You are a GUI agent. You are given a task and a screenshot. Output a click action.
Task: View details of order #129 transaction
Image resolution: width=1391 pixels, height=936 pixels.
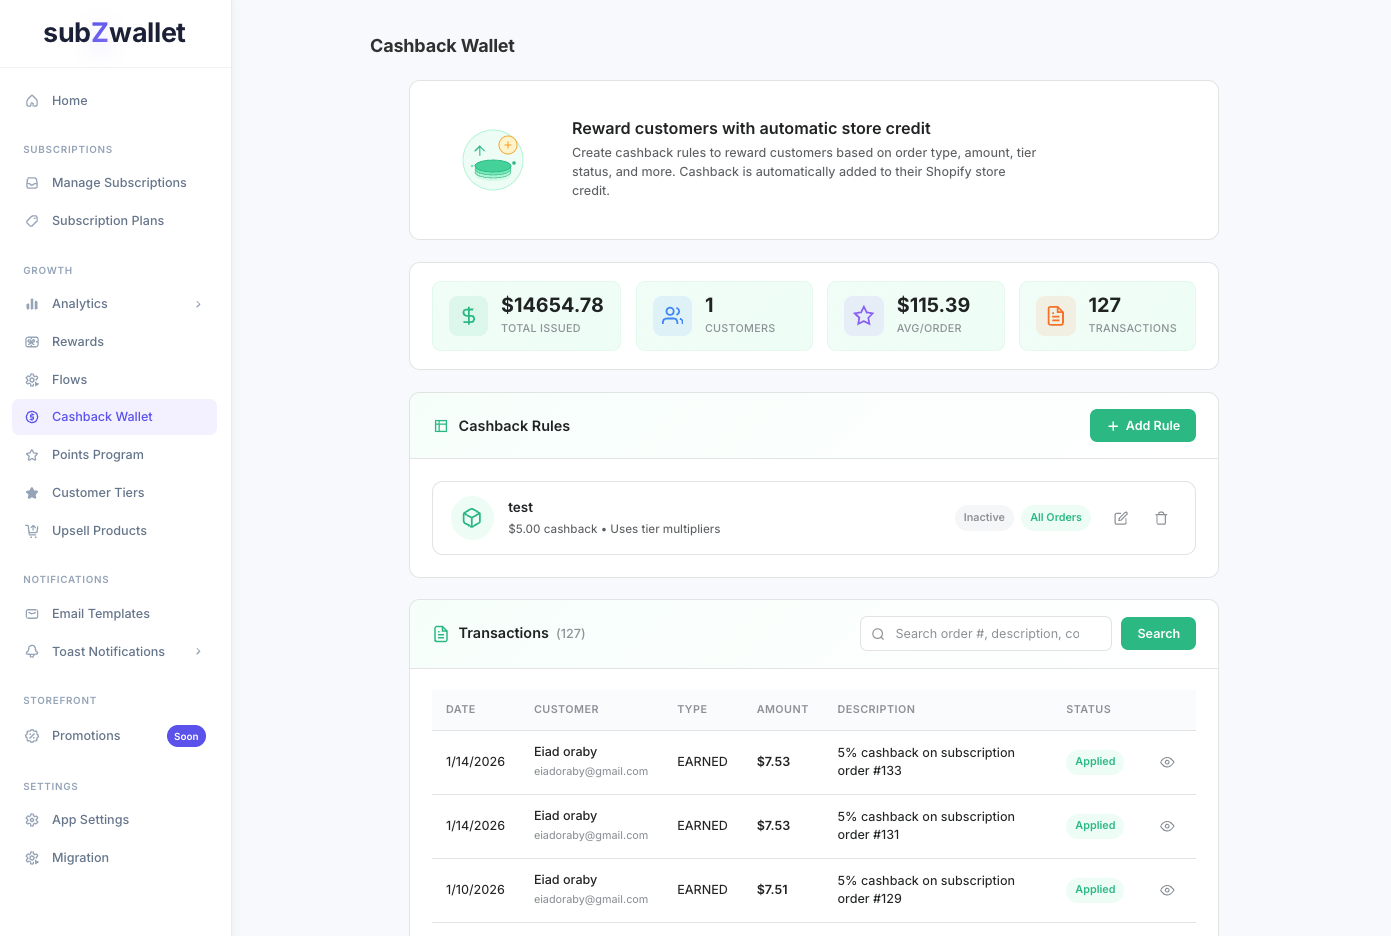(x=1167, y=890)
